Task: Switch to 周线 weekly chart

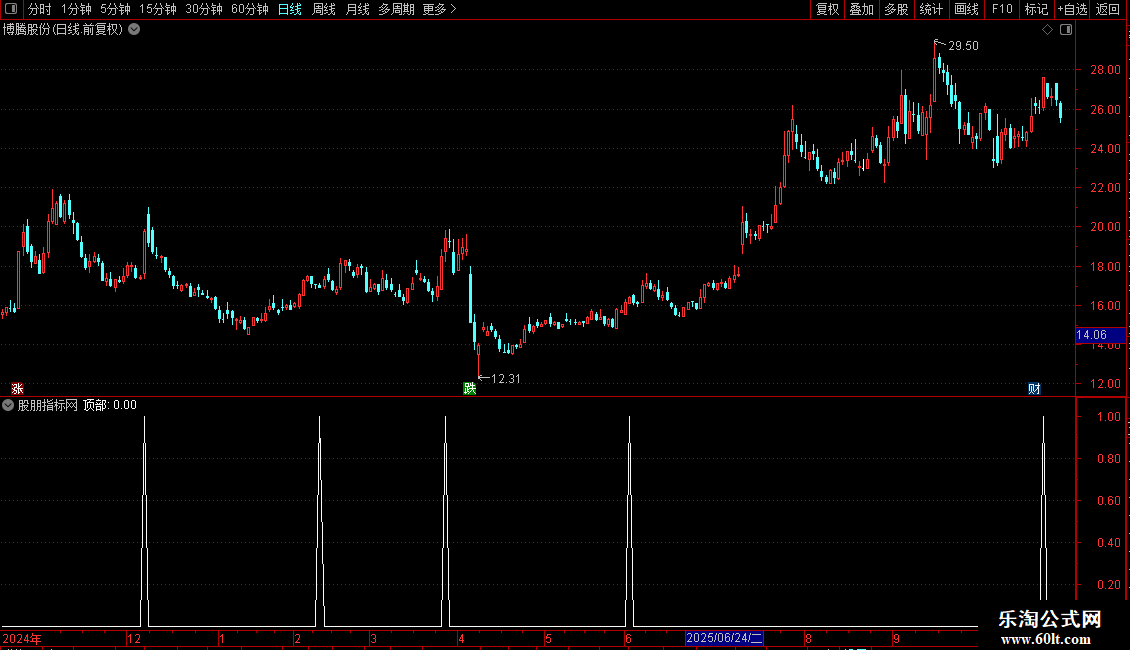Action: click(x=324, y=9)
